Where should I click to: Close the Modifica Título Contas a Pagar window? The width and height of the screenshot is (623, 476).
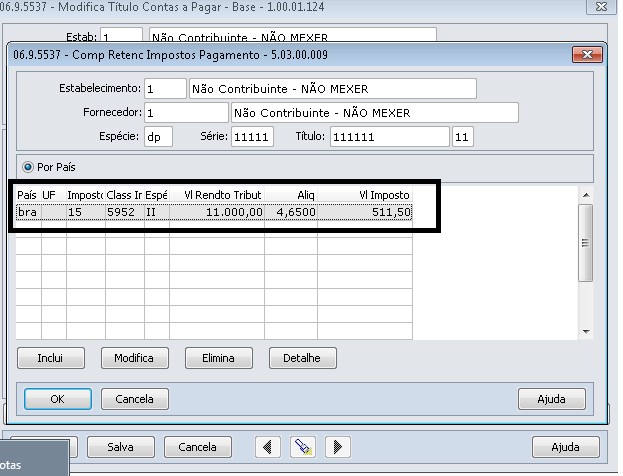(x=602, y=7)
